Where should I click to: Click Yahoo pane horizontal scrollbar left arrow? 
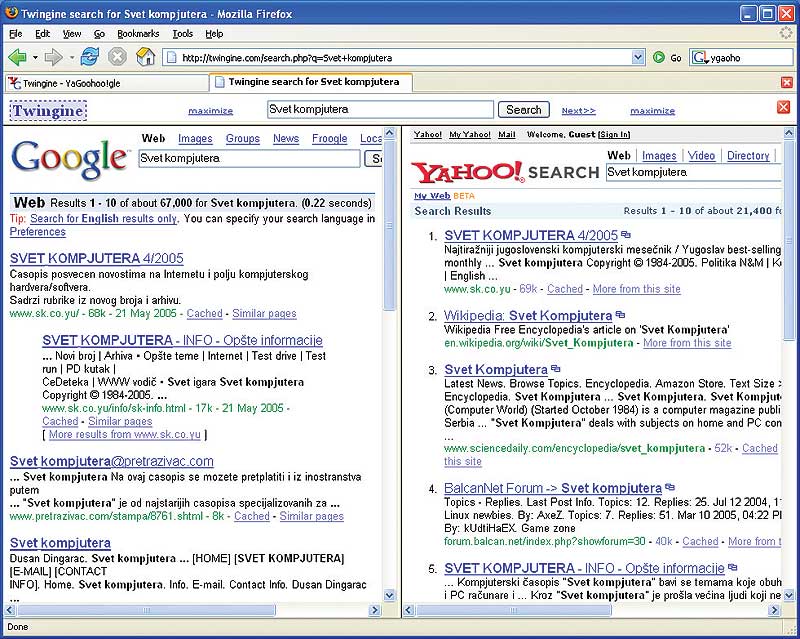coord(409,610)
